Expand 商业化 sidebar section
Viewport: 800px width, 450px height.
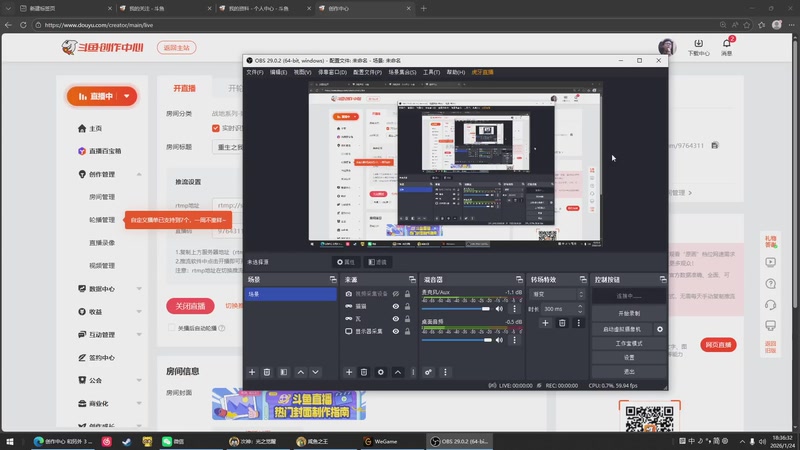[x=139, y=403]
